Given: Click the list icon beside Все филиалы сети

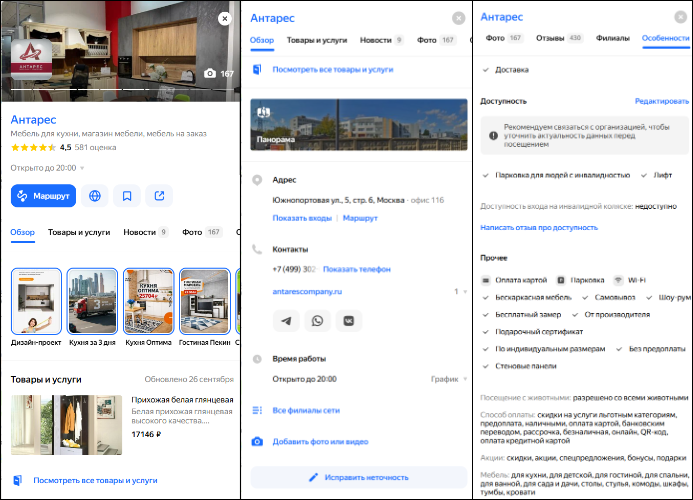Looking at the screenshot, I should click(257, 410).
